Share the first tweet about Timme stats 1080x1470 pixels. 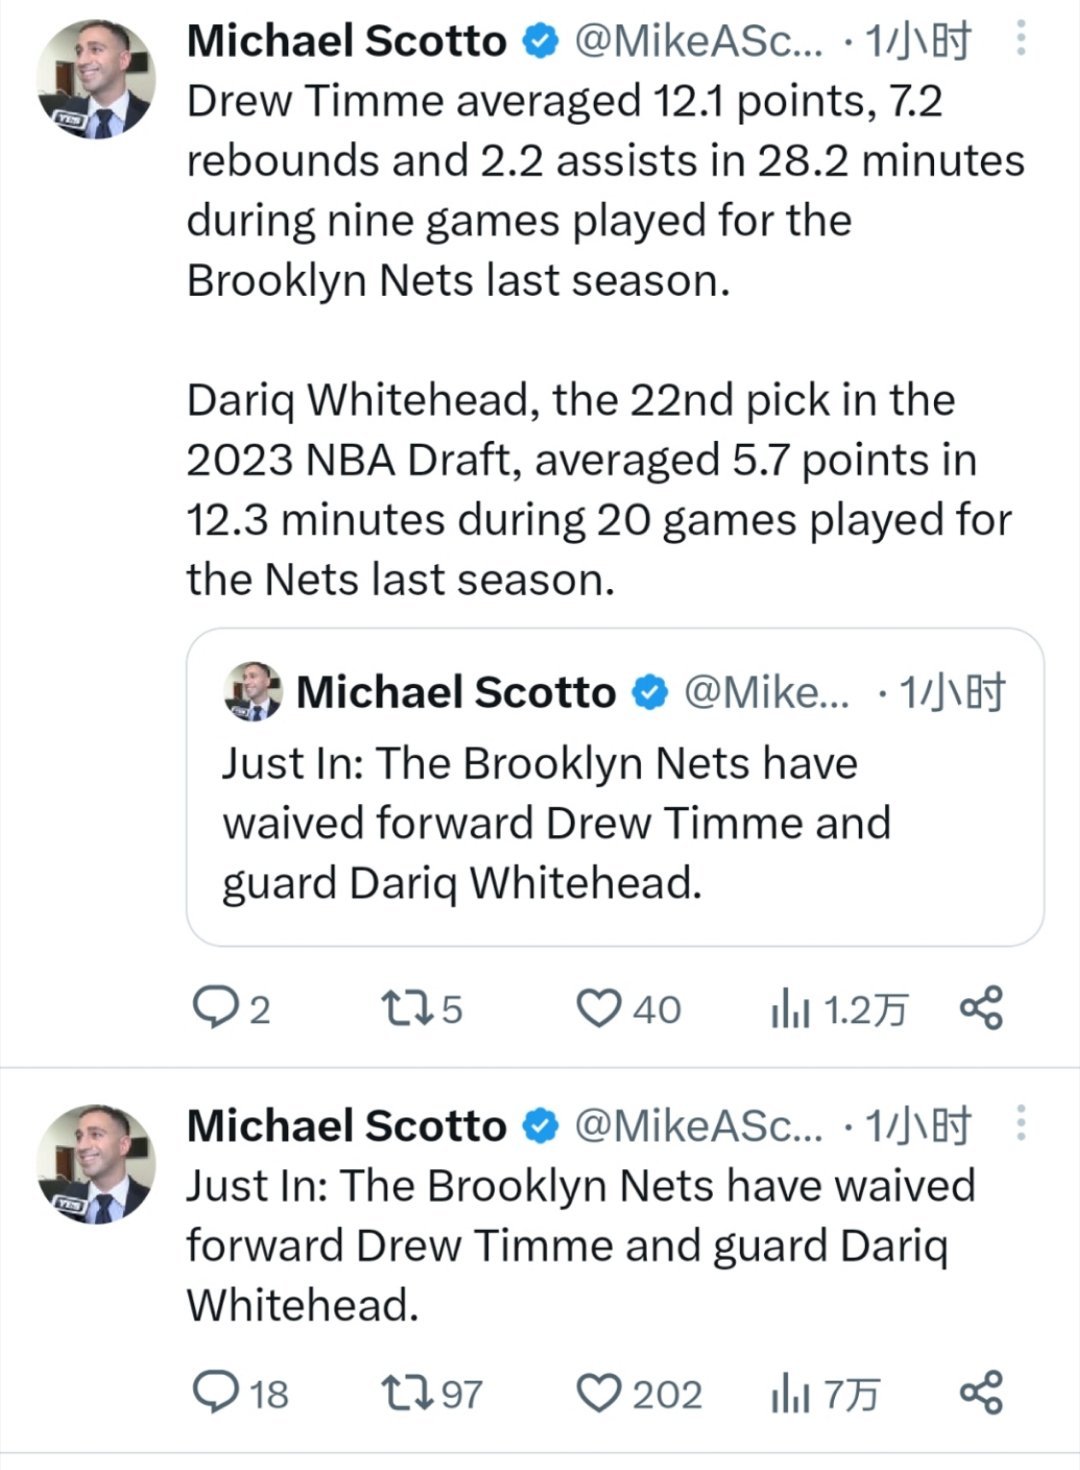[981, 1009]
